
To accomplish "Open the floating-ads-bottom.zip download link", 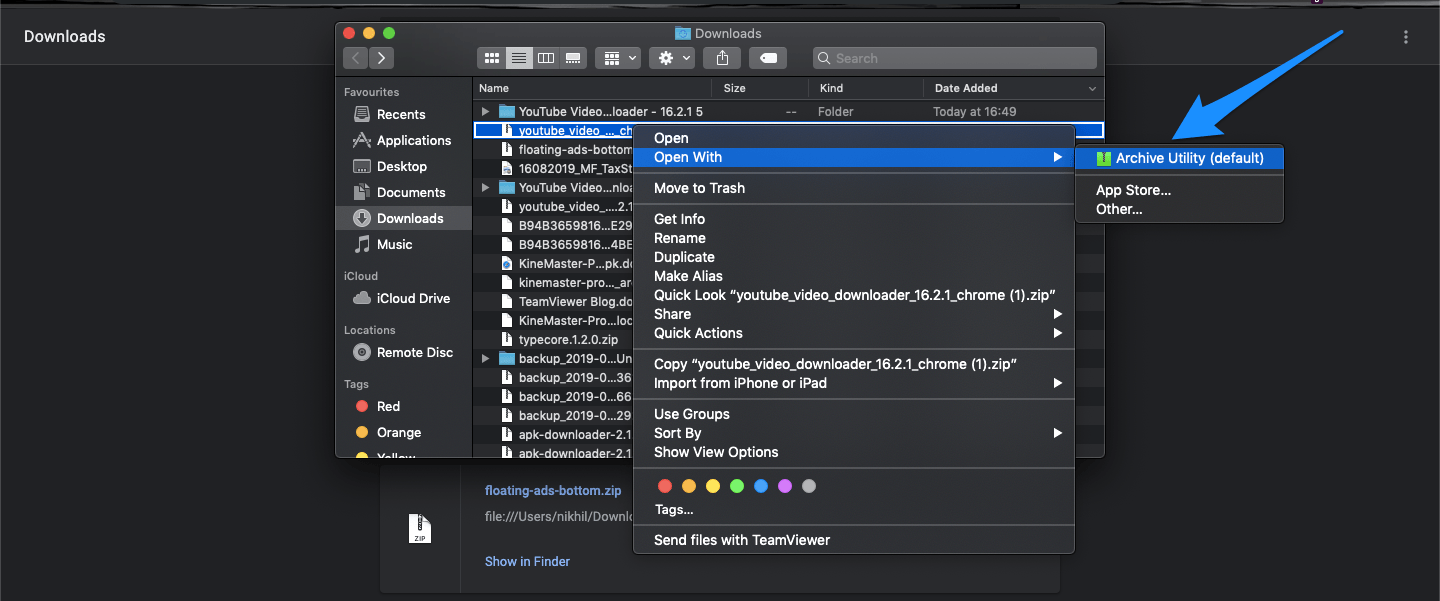I will coord(553,490).
